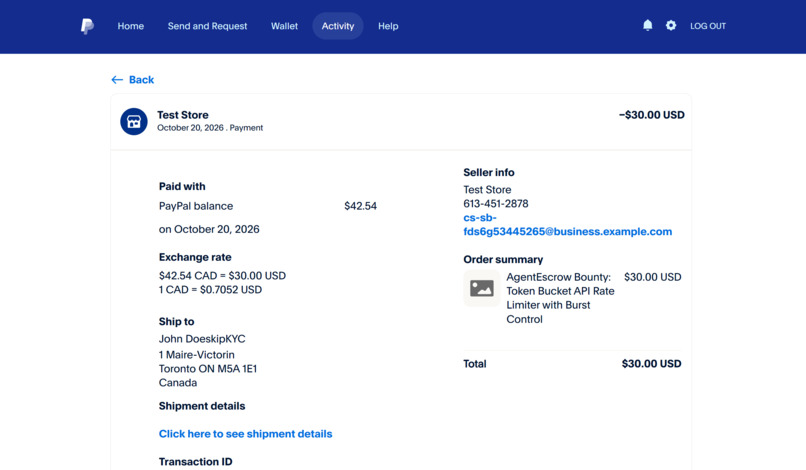Go to the Home menu item
The width and height of the screenshot is (806, 470).
tap(131, 26)
